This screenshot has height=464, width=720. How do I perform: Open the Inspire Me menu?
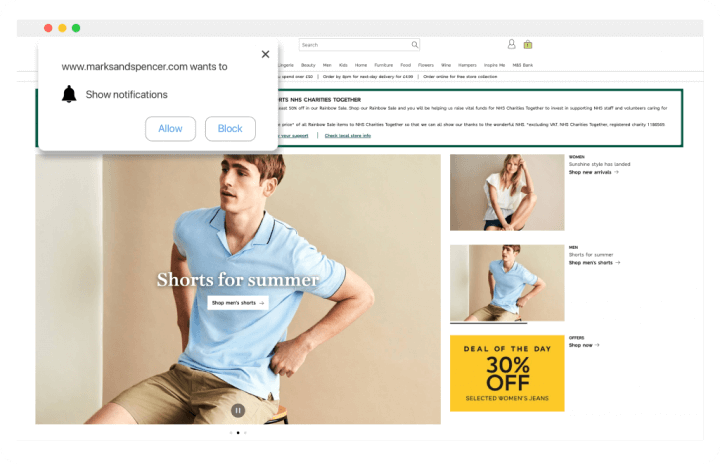click(x=495, y=65)
